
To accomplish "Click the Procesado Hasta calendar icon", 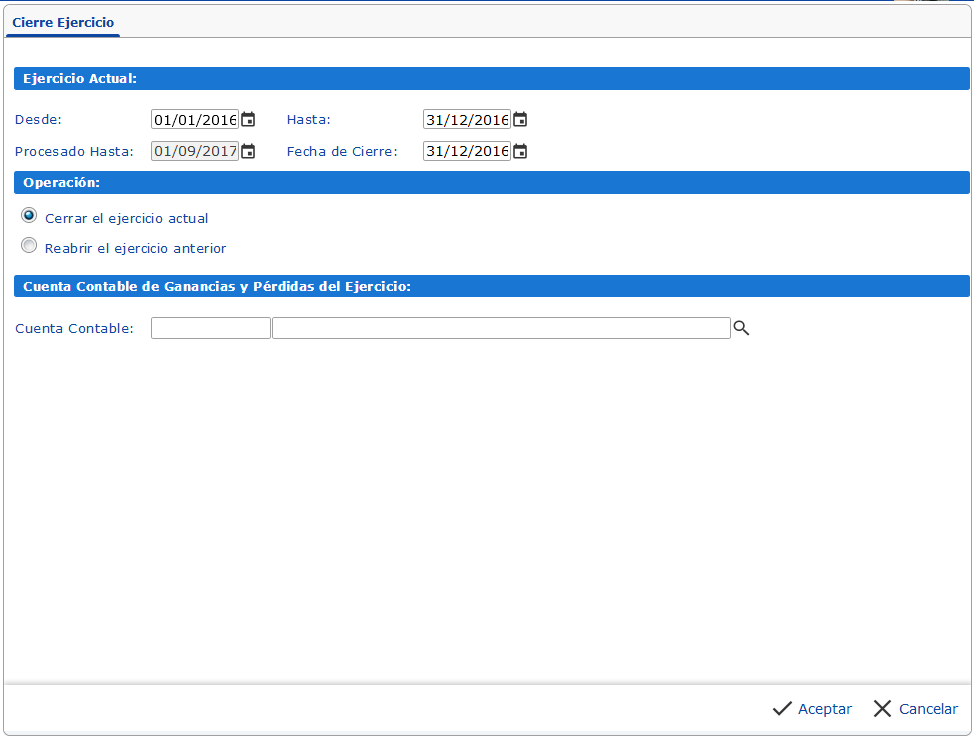I will point(248,152).
